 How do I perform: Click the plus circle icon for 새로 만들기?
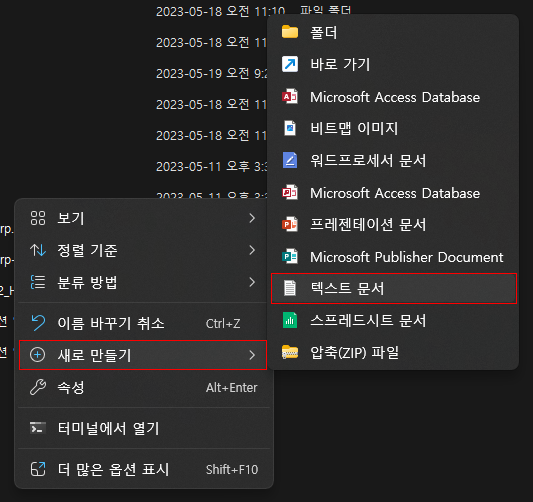(37, 355)
